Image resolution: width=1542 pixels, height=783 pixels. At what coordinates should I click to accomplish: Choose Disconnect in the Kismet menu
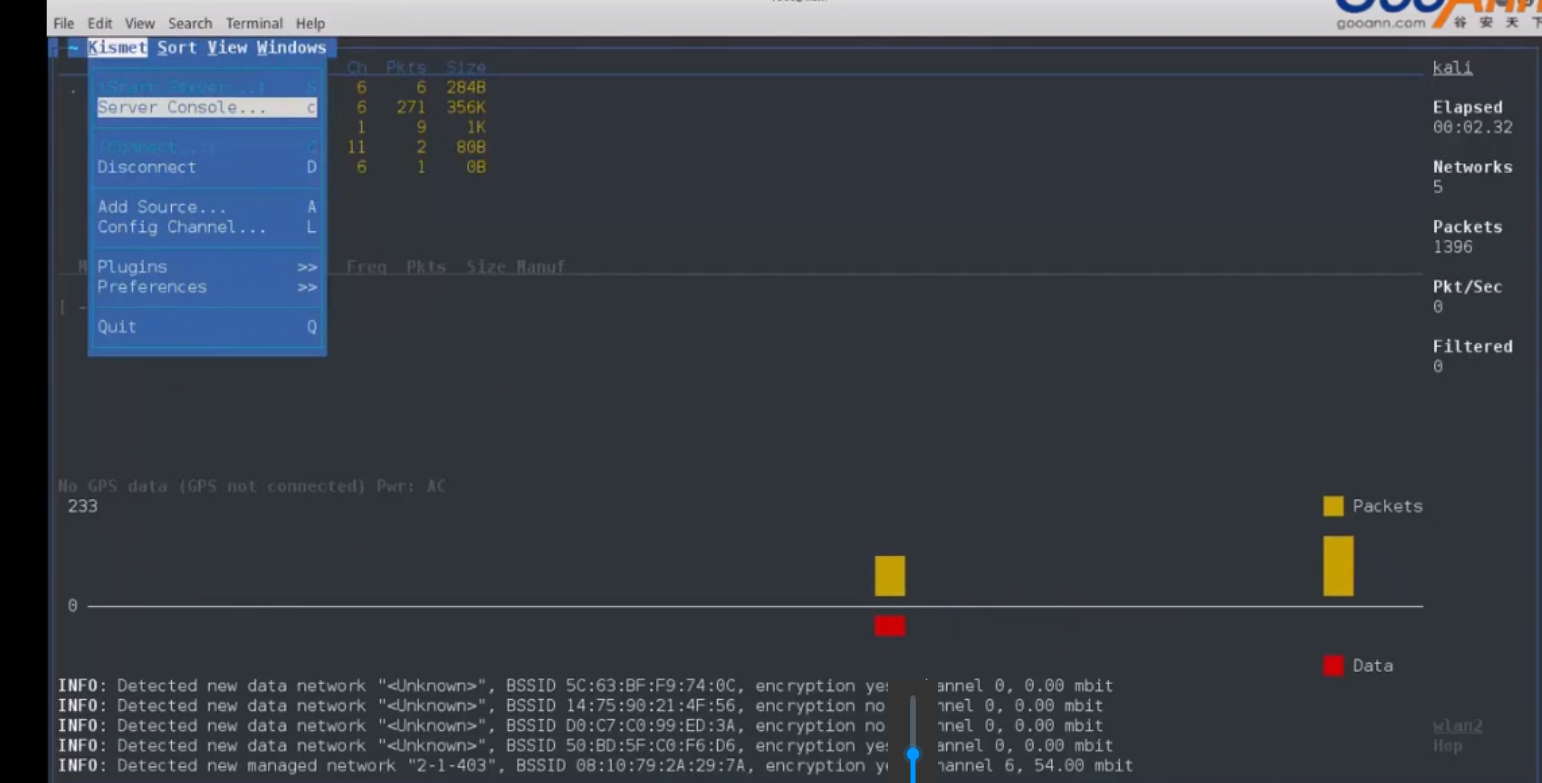pos(207,167)
